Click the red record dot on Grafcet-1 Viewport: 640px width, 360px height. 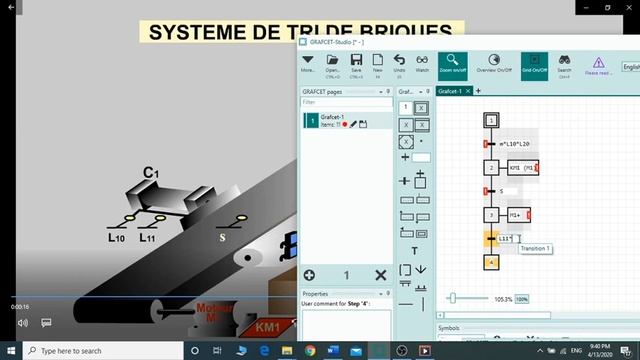point(345,124)
